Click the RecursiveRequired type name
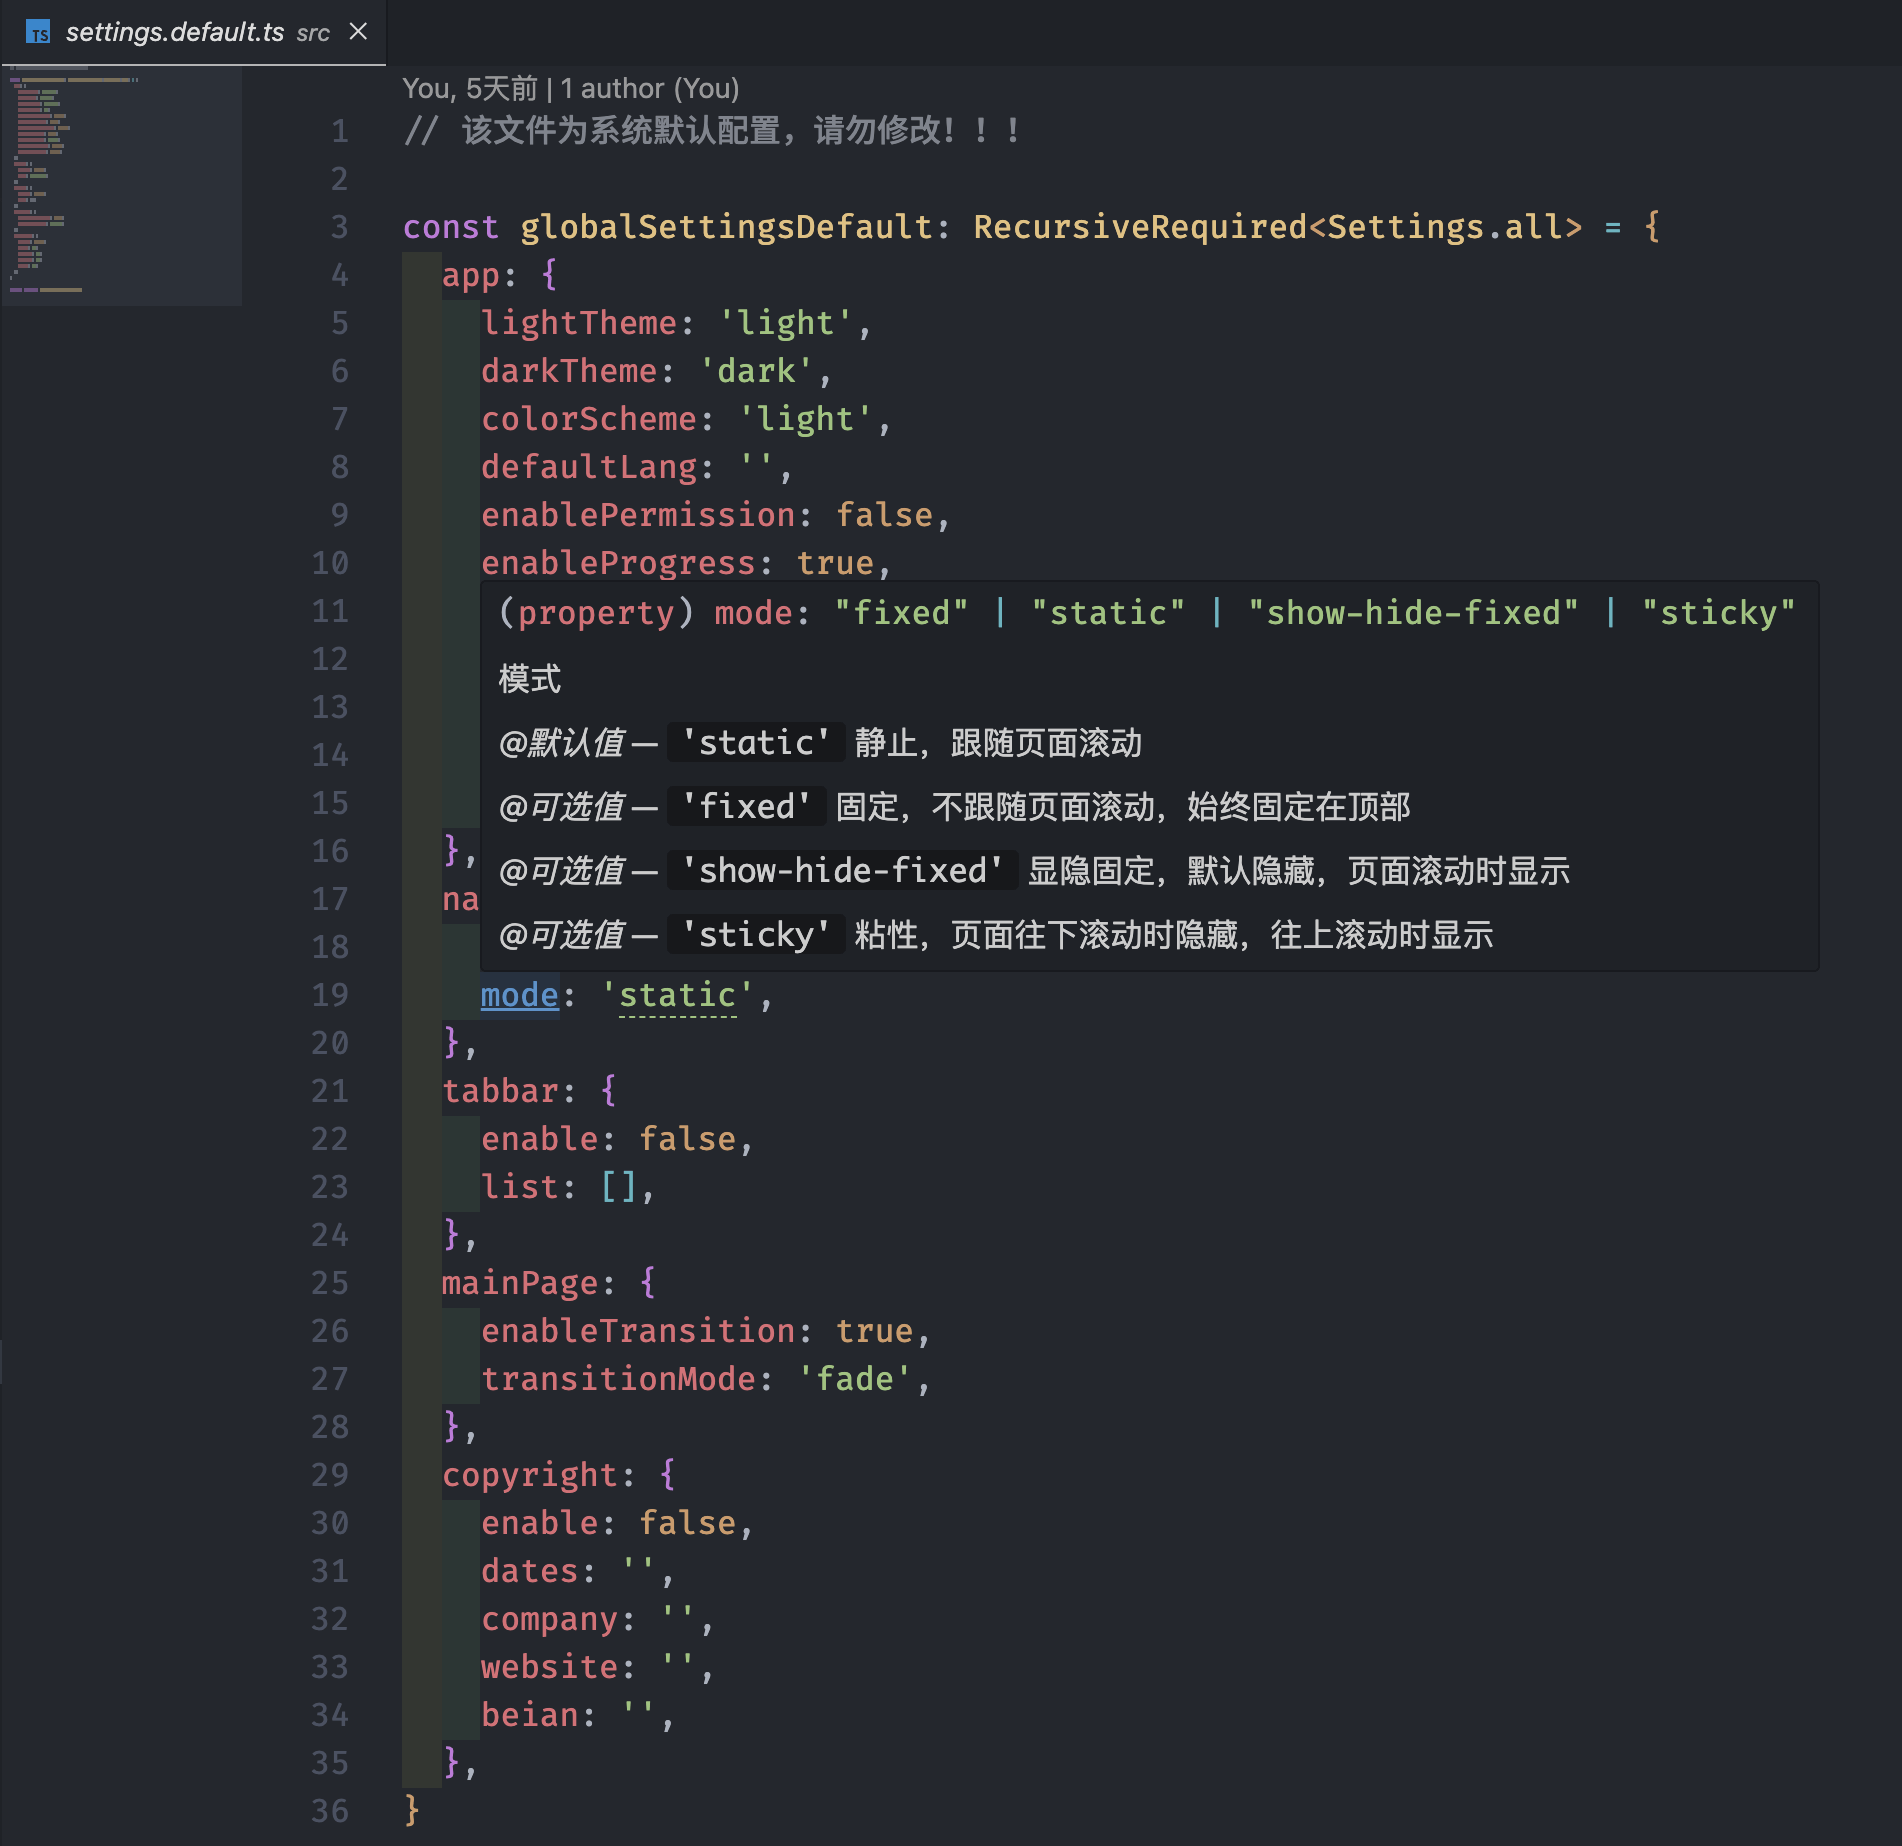The image size is (1902, 1846). point(1140,227)
